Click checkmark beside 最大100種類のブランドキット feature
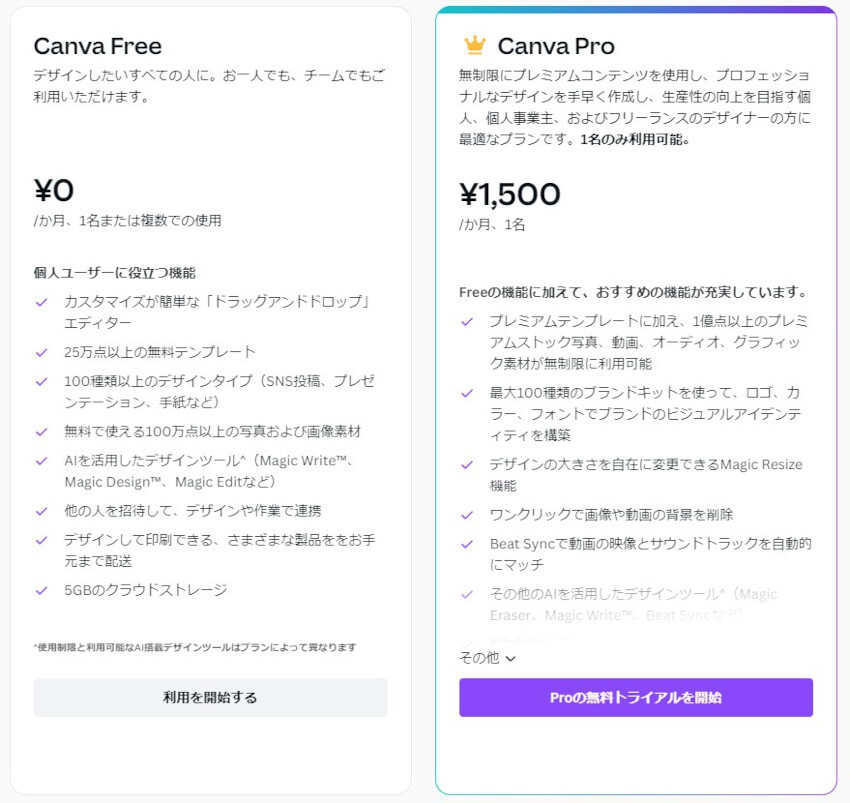 [467, 393]
